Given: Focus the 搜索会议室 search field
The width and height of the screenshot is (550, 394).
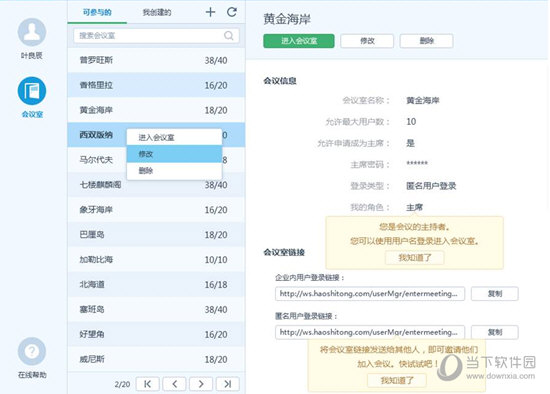Looking at the screenshot, I should click(x=156, y=35).
